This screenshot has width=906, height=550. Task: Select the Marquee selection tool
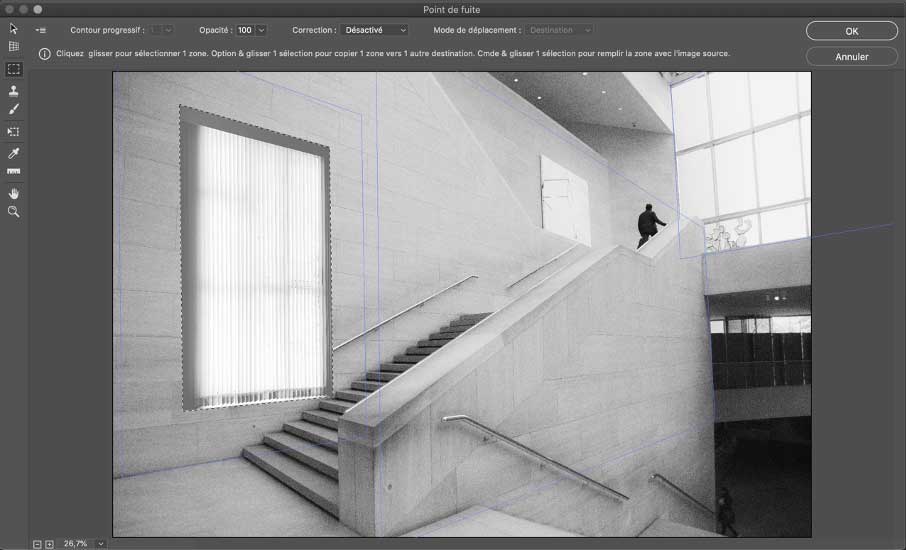(x=13, y=69)
